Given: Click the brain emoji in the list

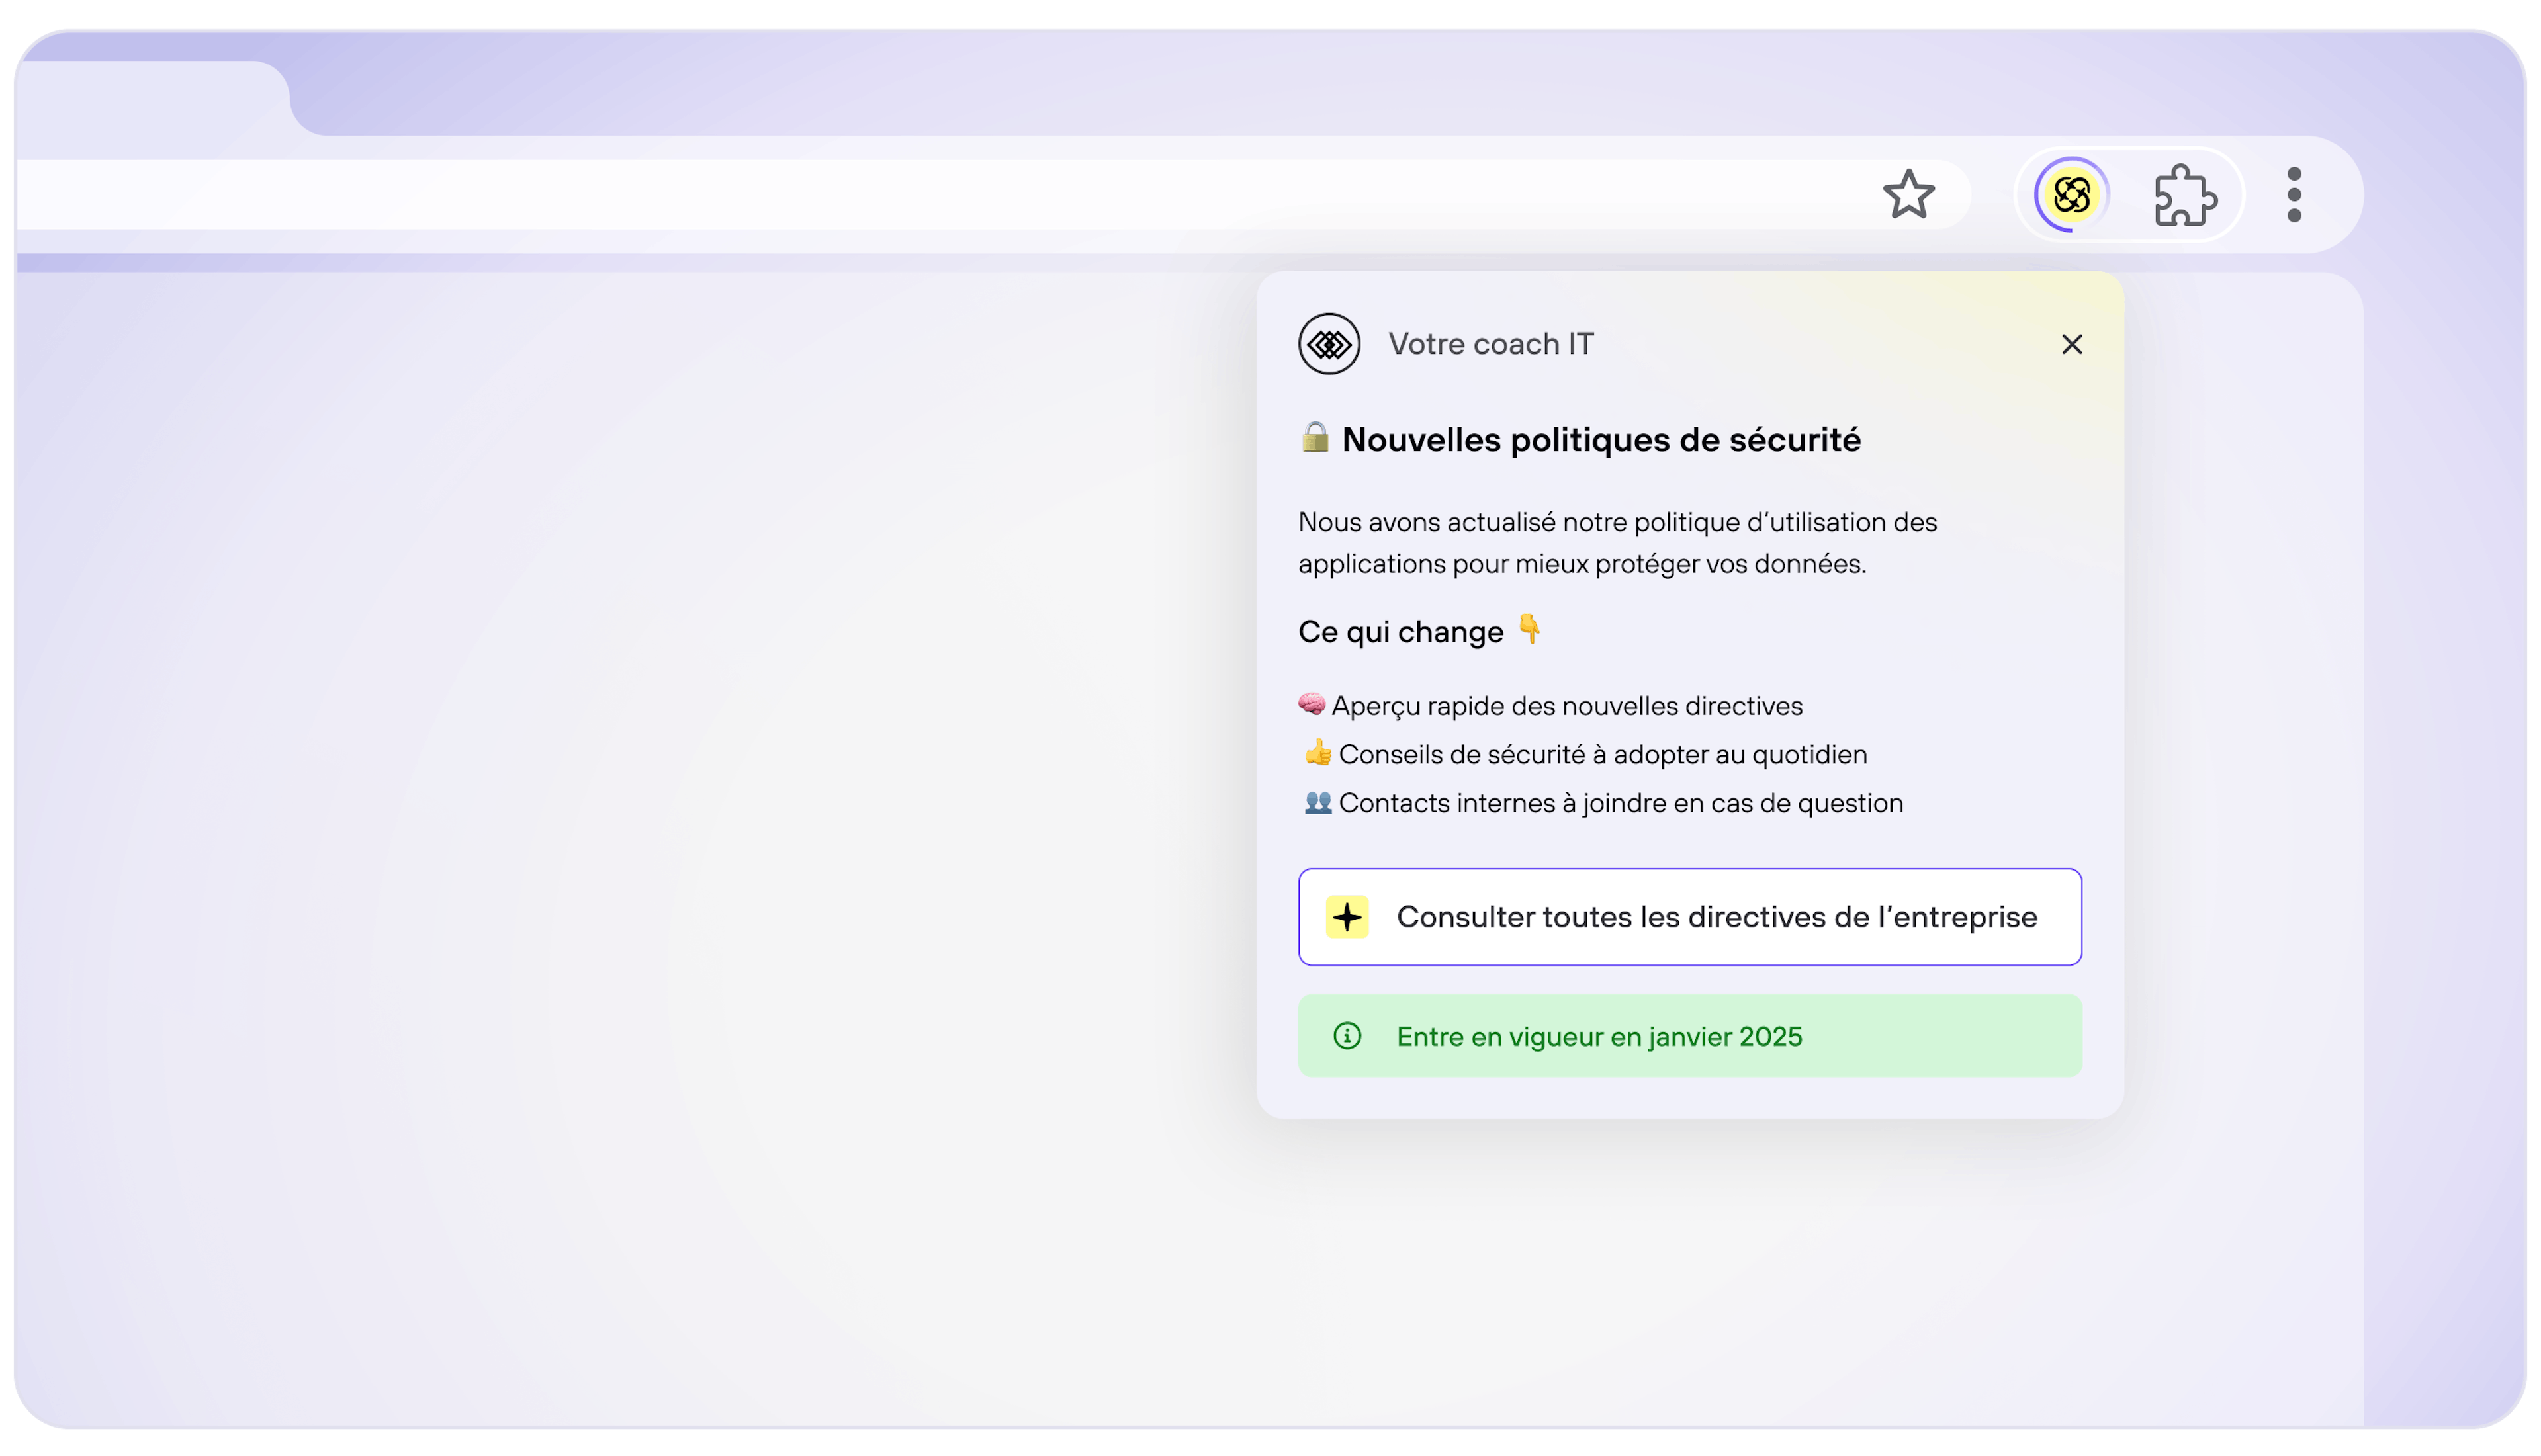Looking at the screenshot, I should pos(1311,704).
